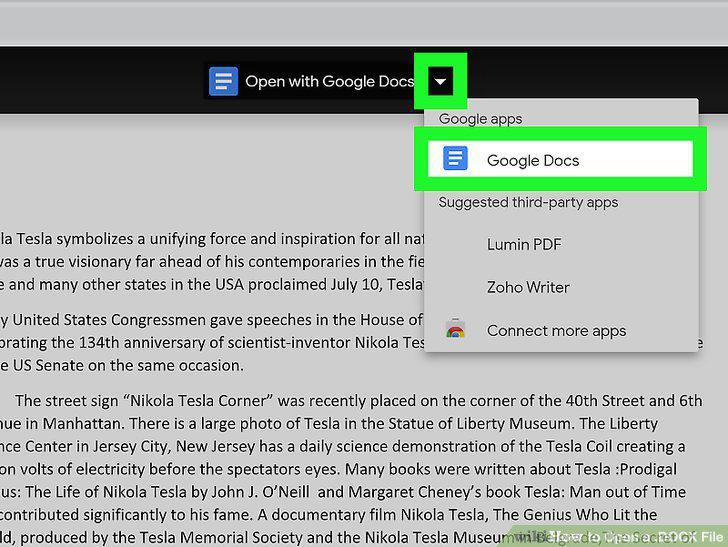728x547 pixels.
Task: Click the Open with Google Docs button text
Action: coord(329,81)
